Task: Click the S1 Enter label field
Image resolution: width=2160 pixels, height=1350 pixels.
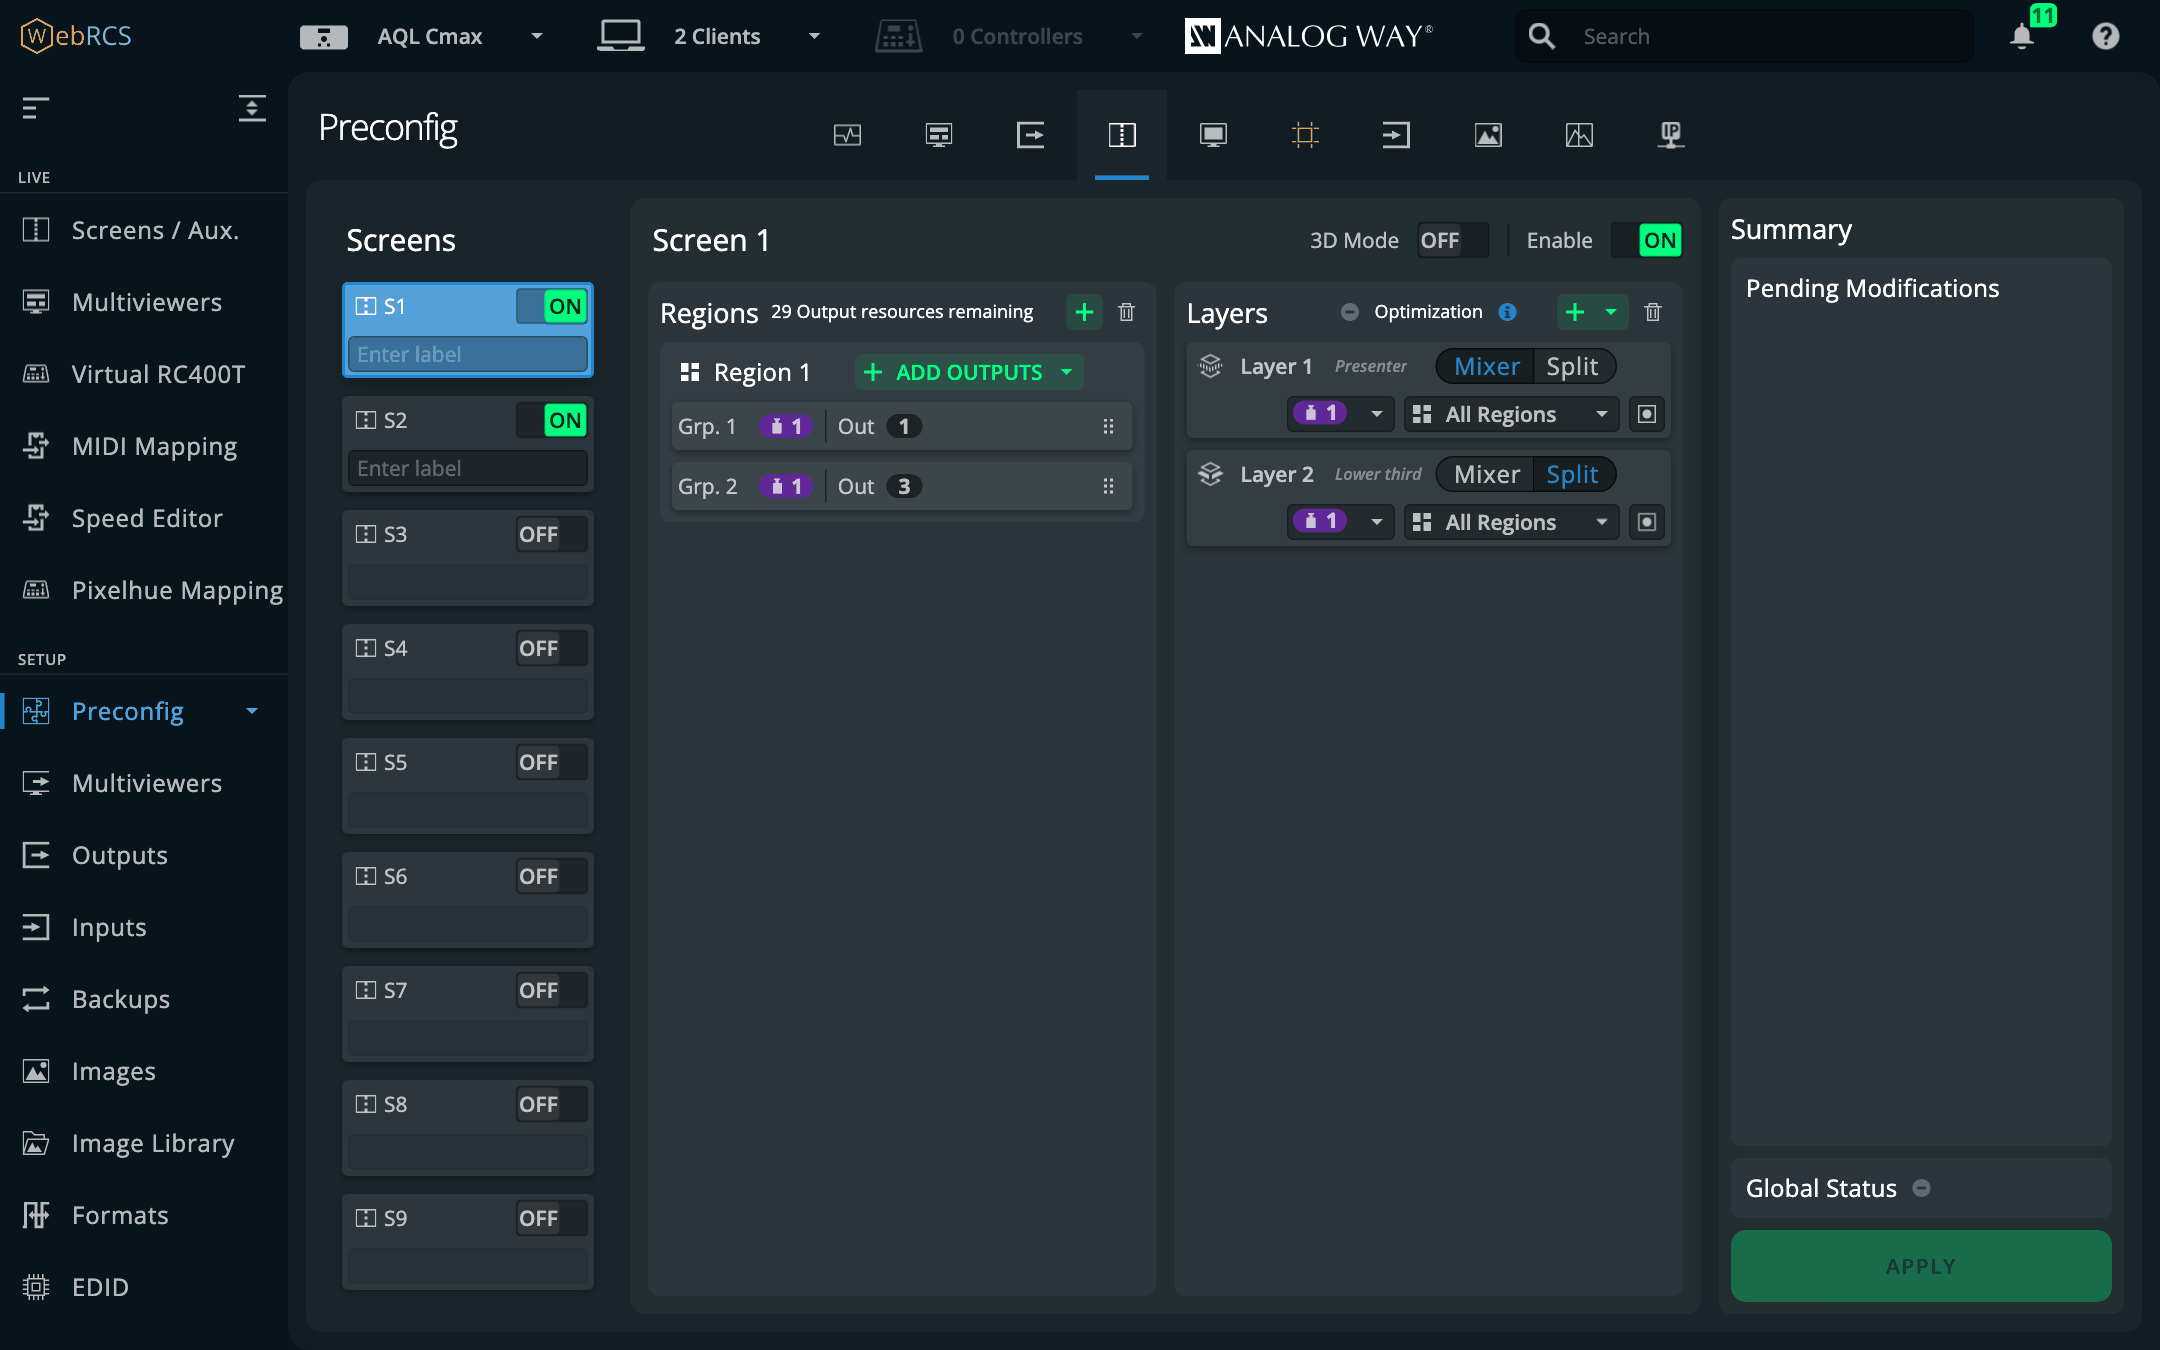Action: coord(468,354)
